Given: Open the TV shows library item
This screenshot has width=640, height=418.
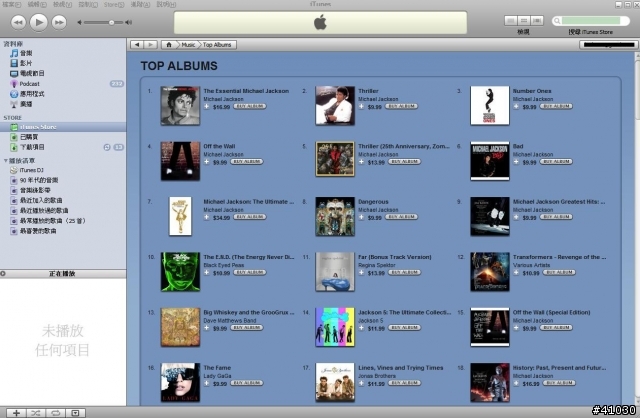Looking at the screenshot, I should [27, 73].
